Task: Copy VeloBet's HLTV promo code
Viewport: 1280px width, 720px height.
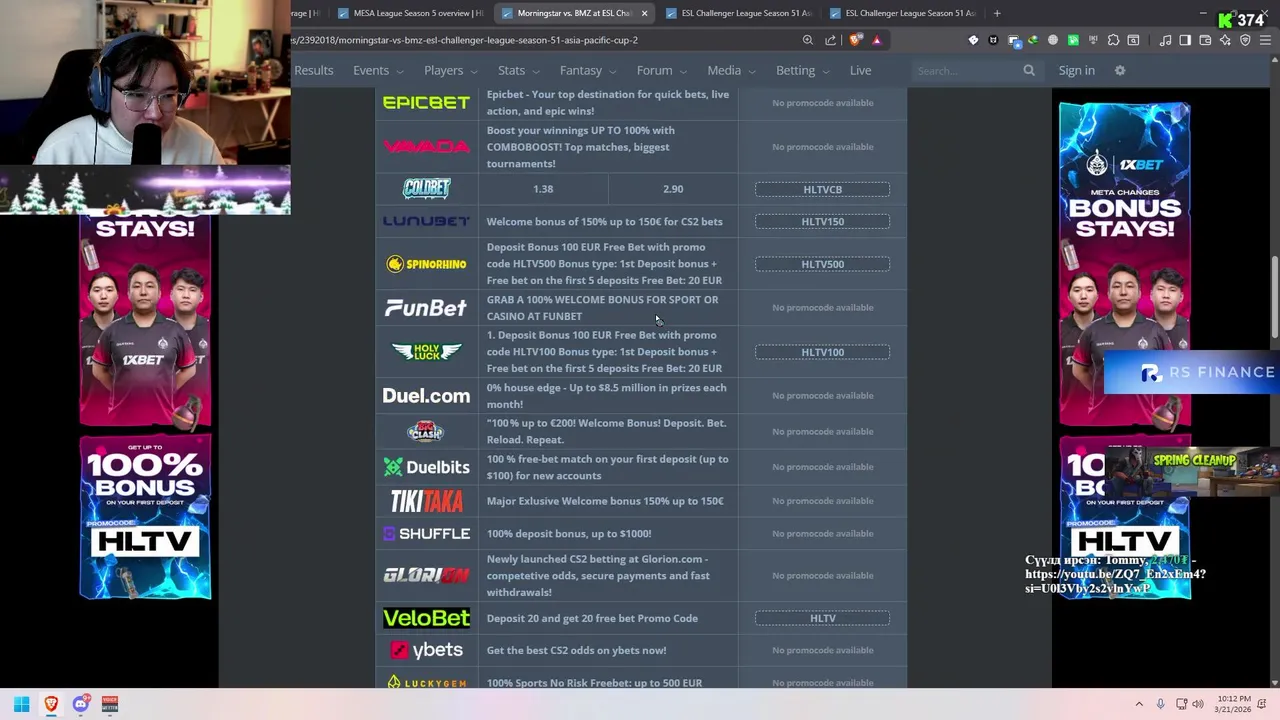Action: 822,618
